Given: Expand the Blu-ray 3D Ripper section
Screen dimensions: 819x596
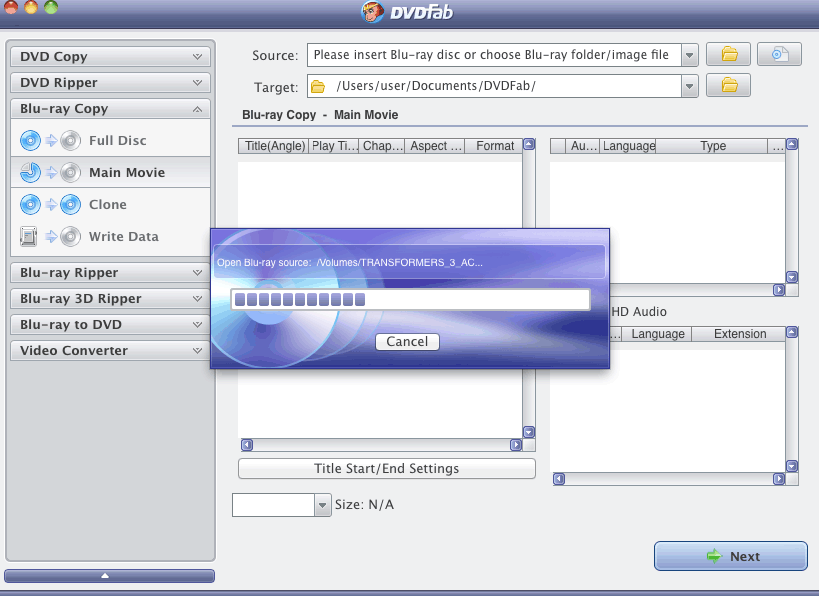Looking at the screenshot, I should (110, 299).
